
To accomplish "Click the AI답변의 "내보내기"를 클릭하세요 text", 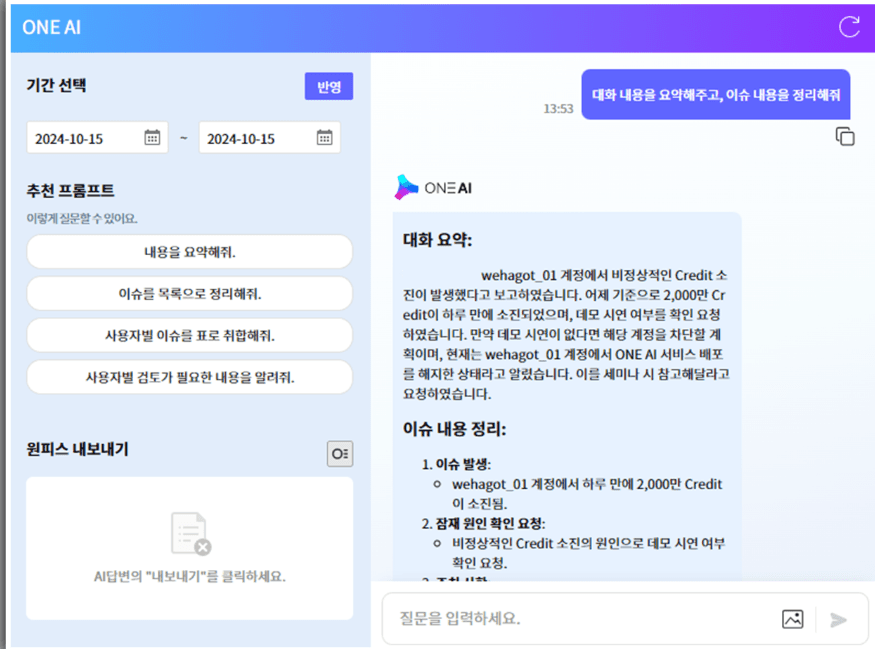I will [190, 576].
